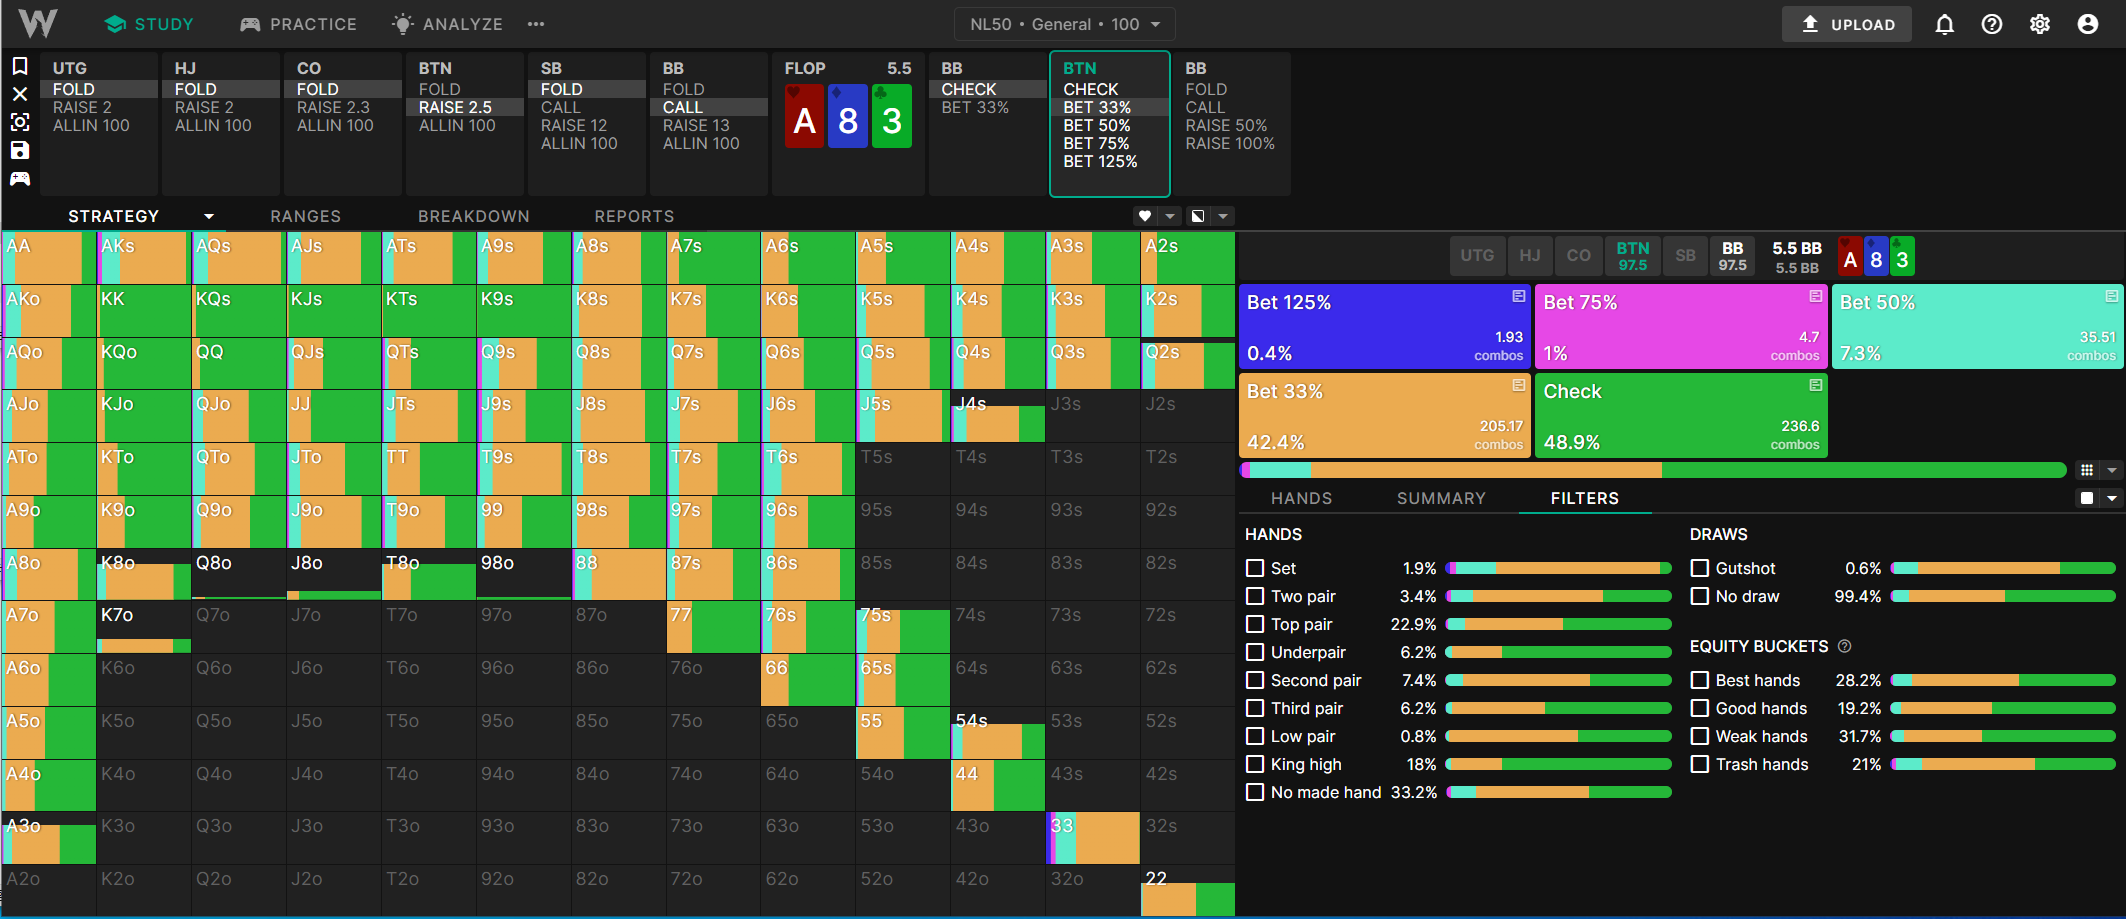Open the Breakdown tab

pyautogui.click(x=474, y=216)
